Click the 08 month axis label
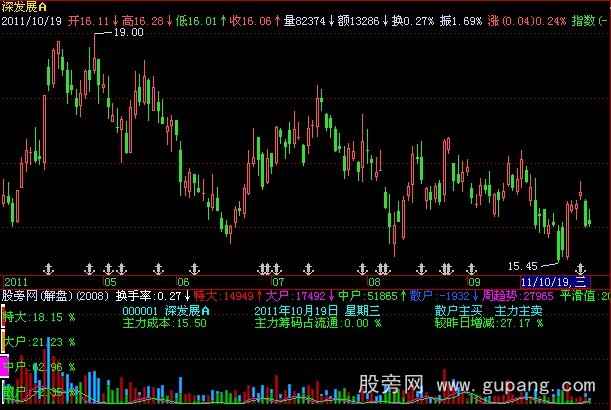The width and height of the screenshot is (611, 410). coord(374,282)
